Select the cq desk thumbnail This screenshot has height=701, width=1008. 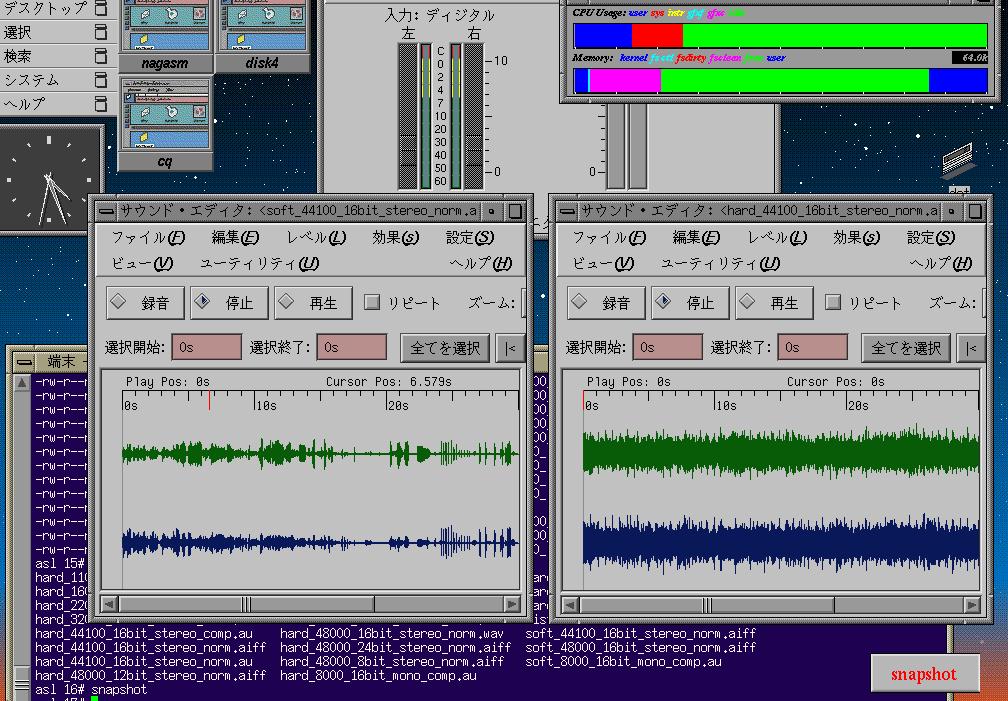(x=166, y=122)
